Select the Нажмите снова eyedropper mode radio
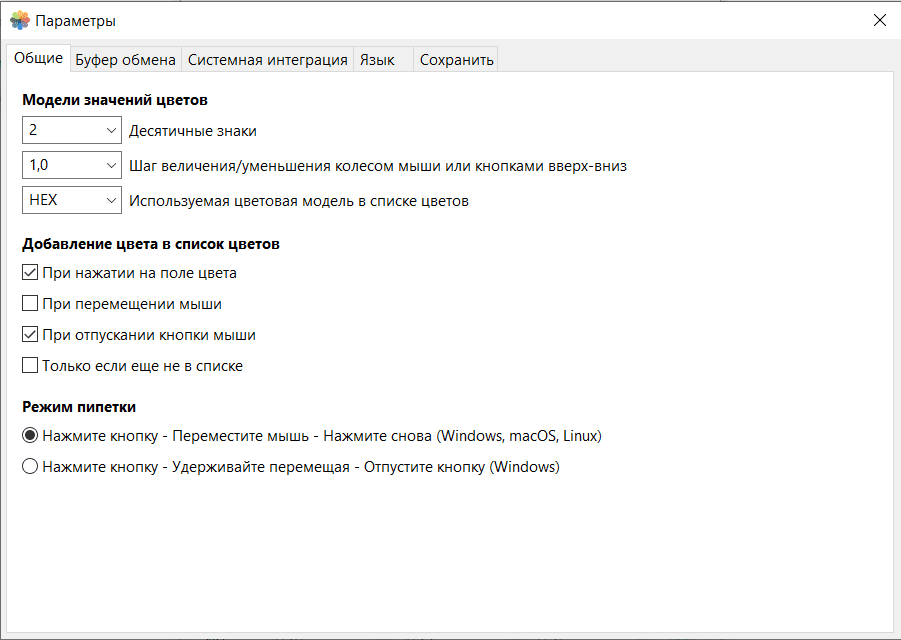This screenshot has width=901, height=640. coord(30,436)
